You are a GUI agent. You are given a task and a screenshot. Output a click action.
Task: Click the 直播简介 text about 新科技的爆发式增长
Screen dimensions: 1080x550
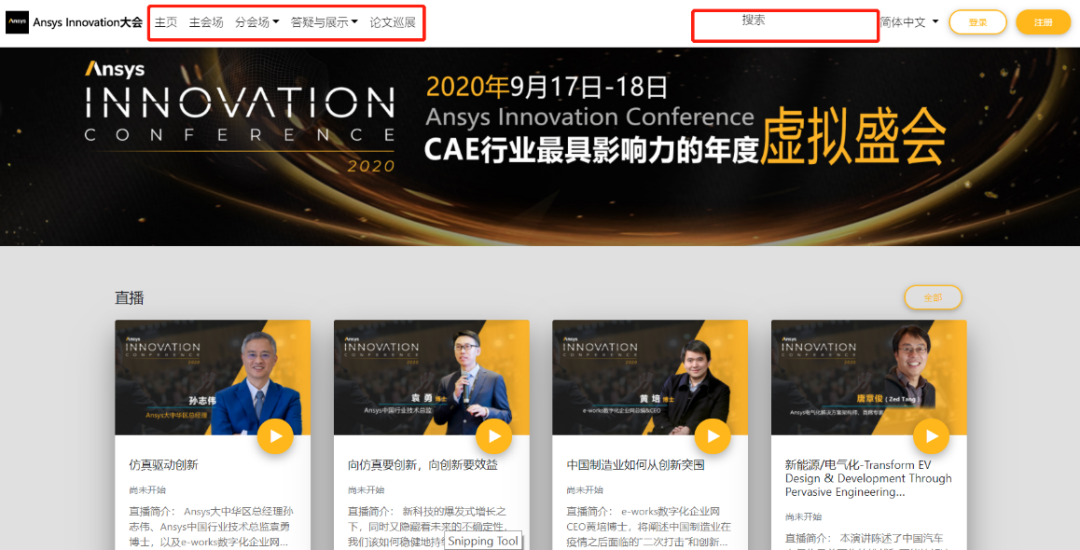tap(430, 527)
